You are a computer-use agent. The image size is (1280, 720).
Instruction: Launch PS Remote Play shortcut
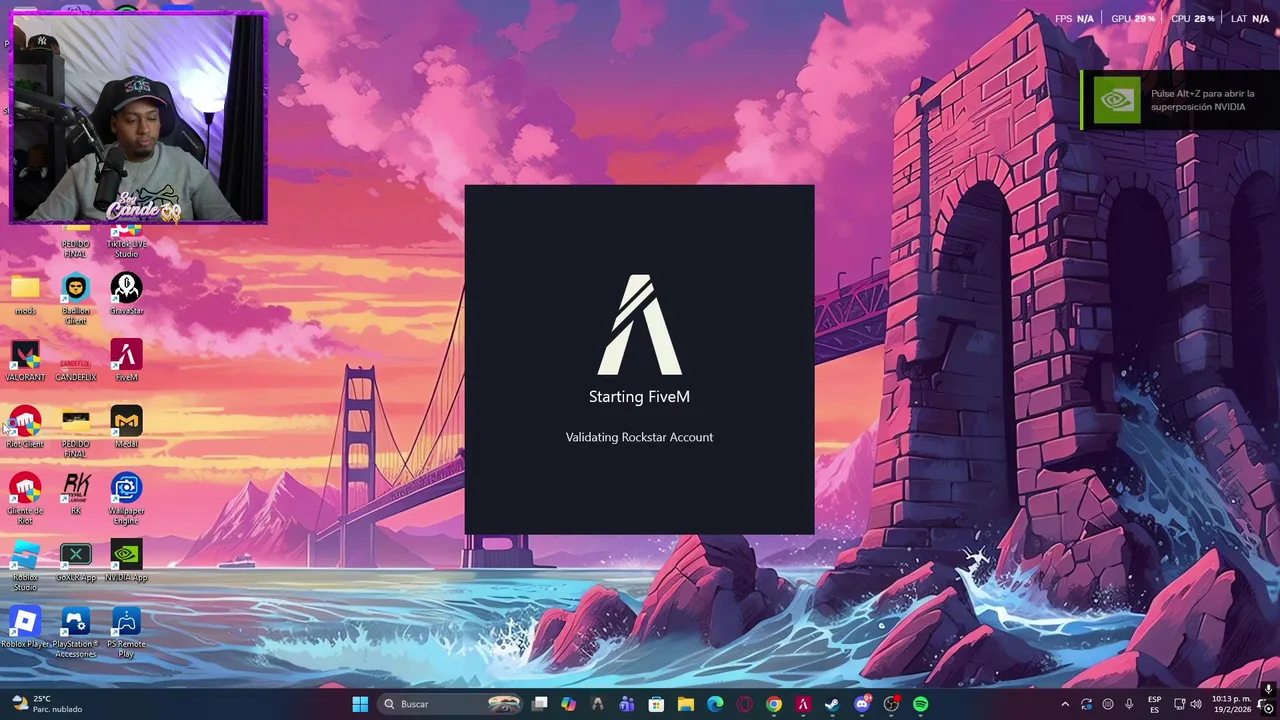126,632
